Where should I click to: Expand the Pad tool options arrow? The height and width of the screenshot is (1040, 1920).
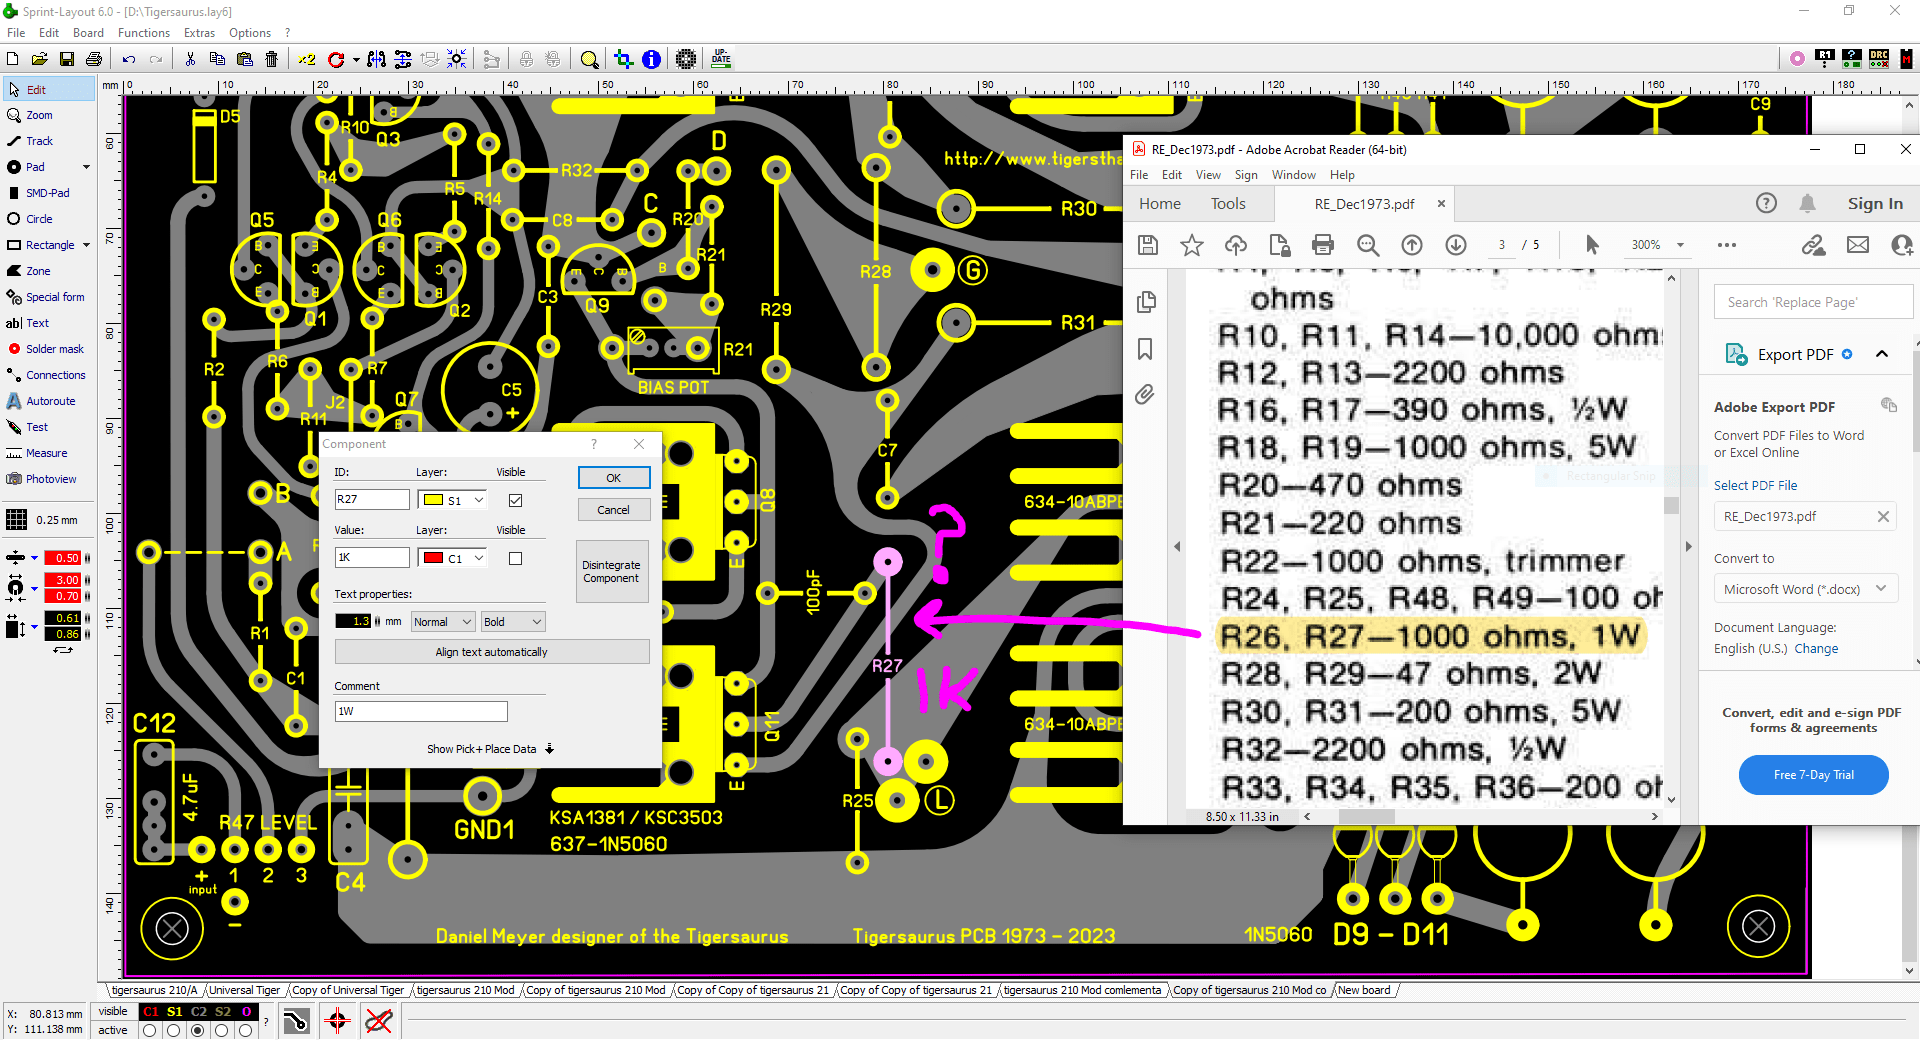(x=86, y=167)
